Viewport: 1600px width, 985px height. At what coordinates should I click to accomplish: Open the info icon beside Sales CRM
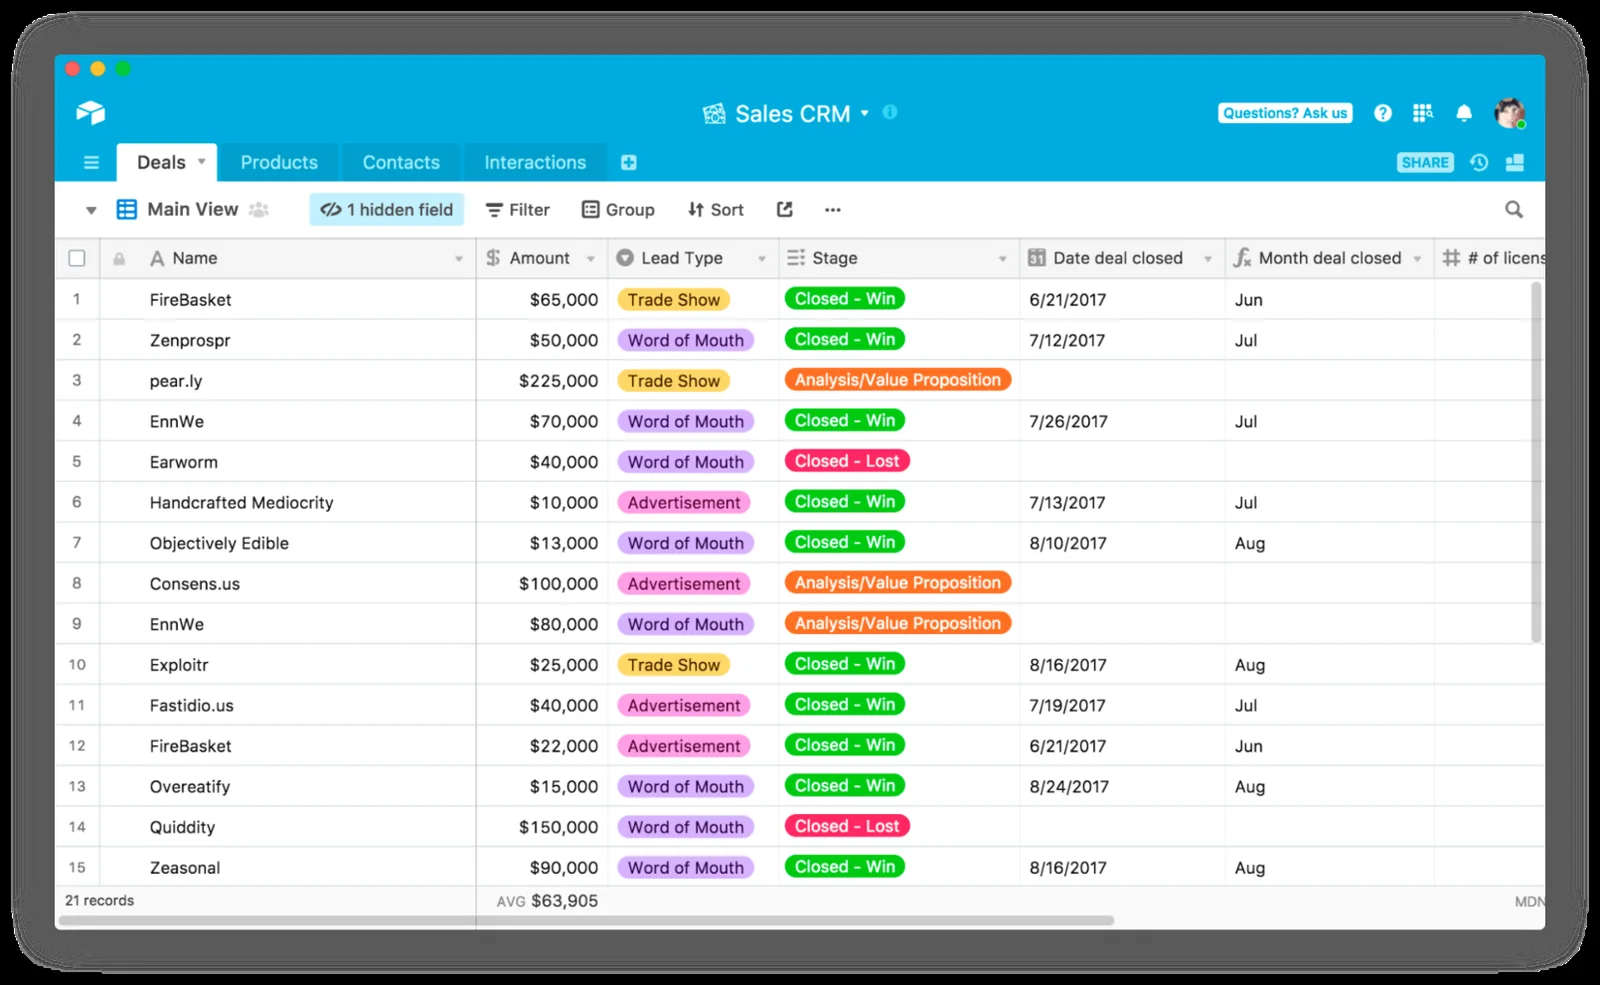[890, 112]
